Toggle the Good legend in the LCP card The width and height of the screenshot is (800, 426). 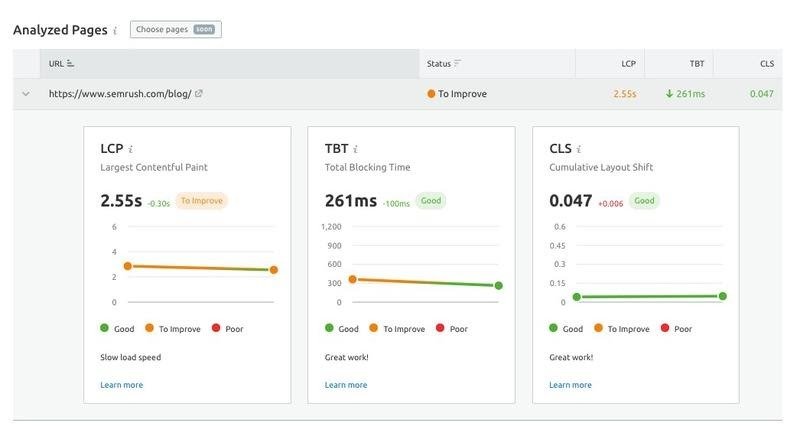coord(117,329)
